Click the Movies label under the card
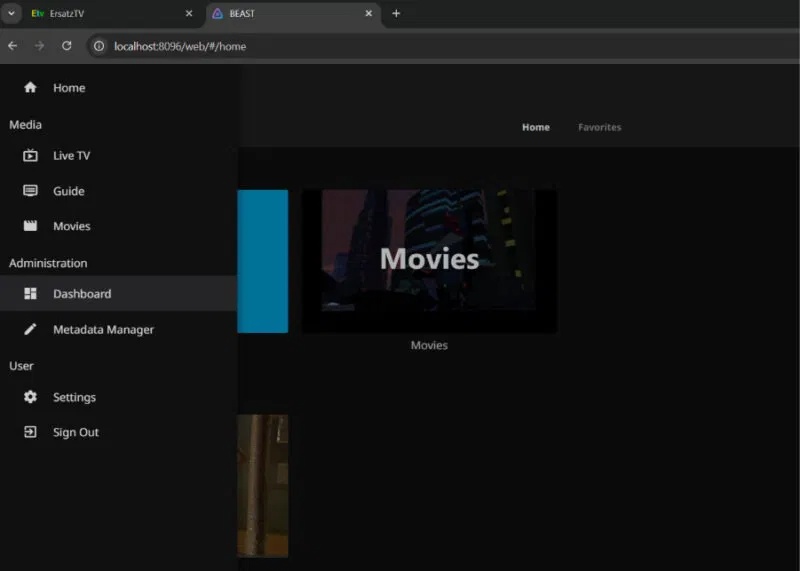The image size is (800, 571). point(429,345)
